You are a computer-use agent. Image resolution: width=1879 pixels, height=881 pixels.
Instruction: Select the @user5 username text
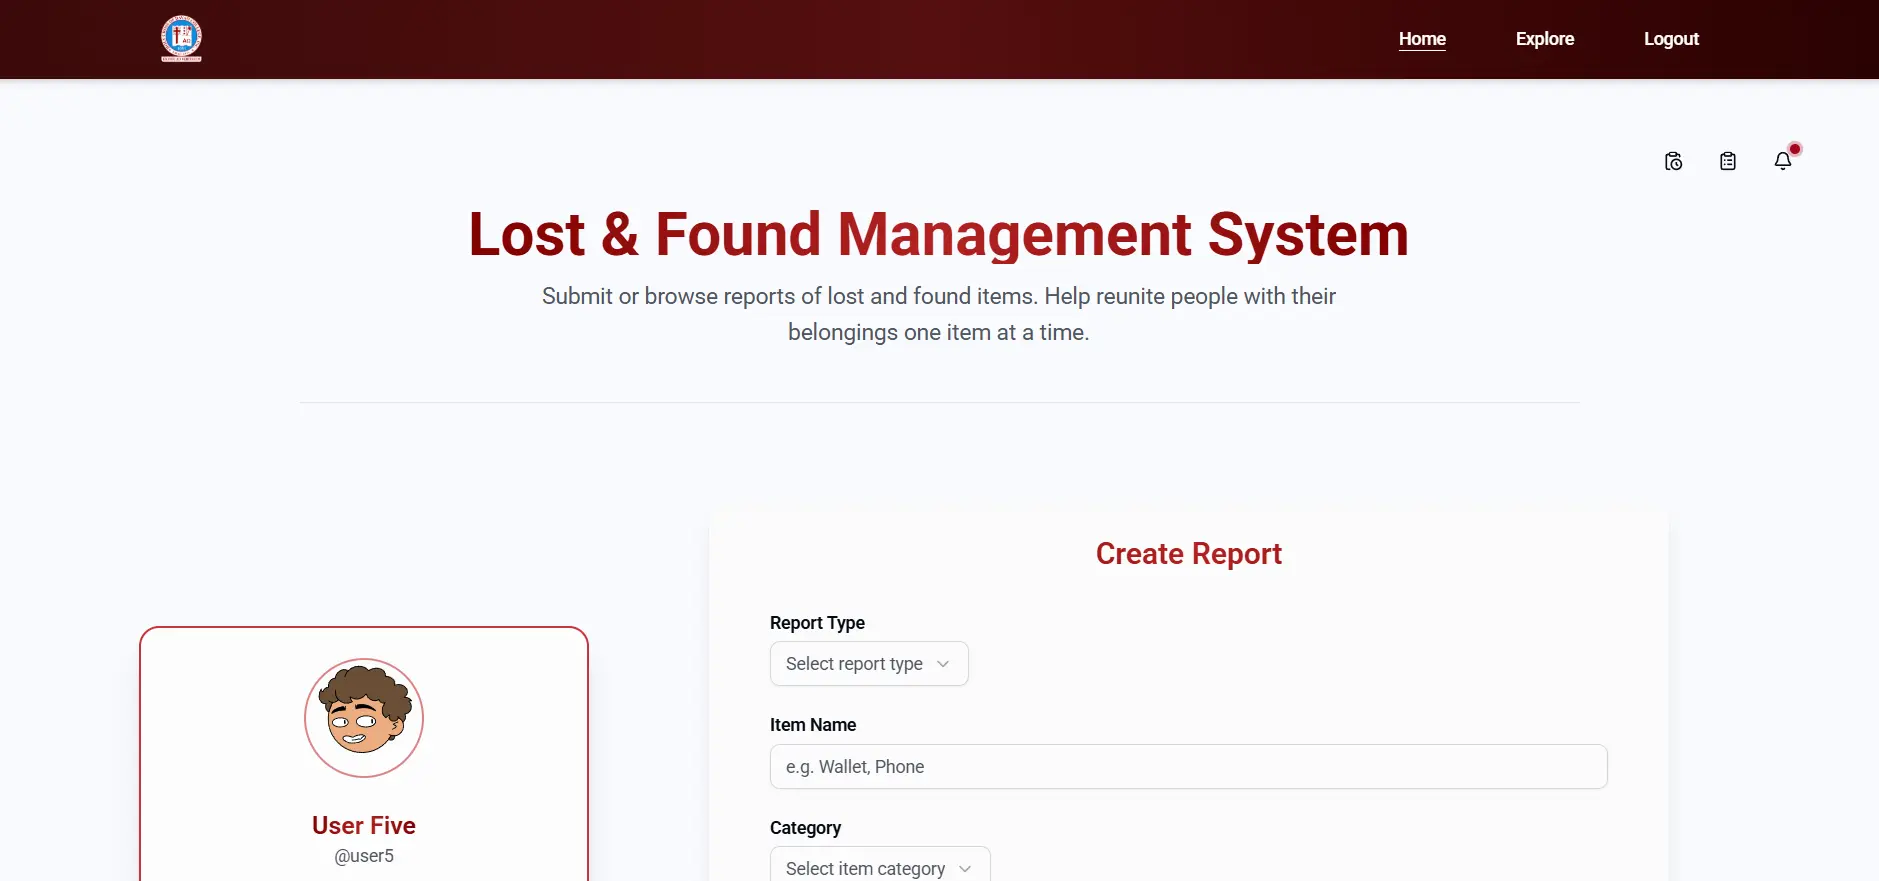[x=364, y=856]
